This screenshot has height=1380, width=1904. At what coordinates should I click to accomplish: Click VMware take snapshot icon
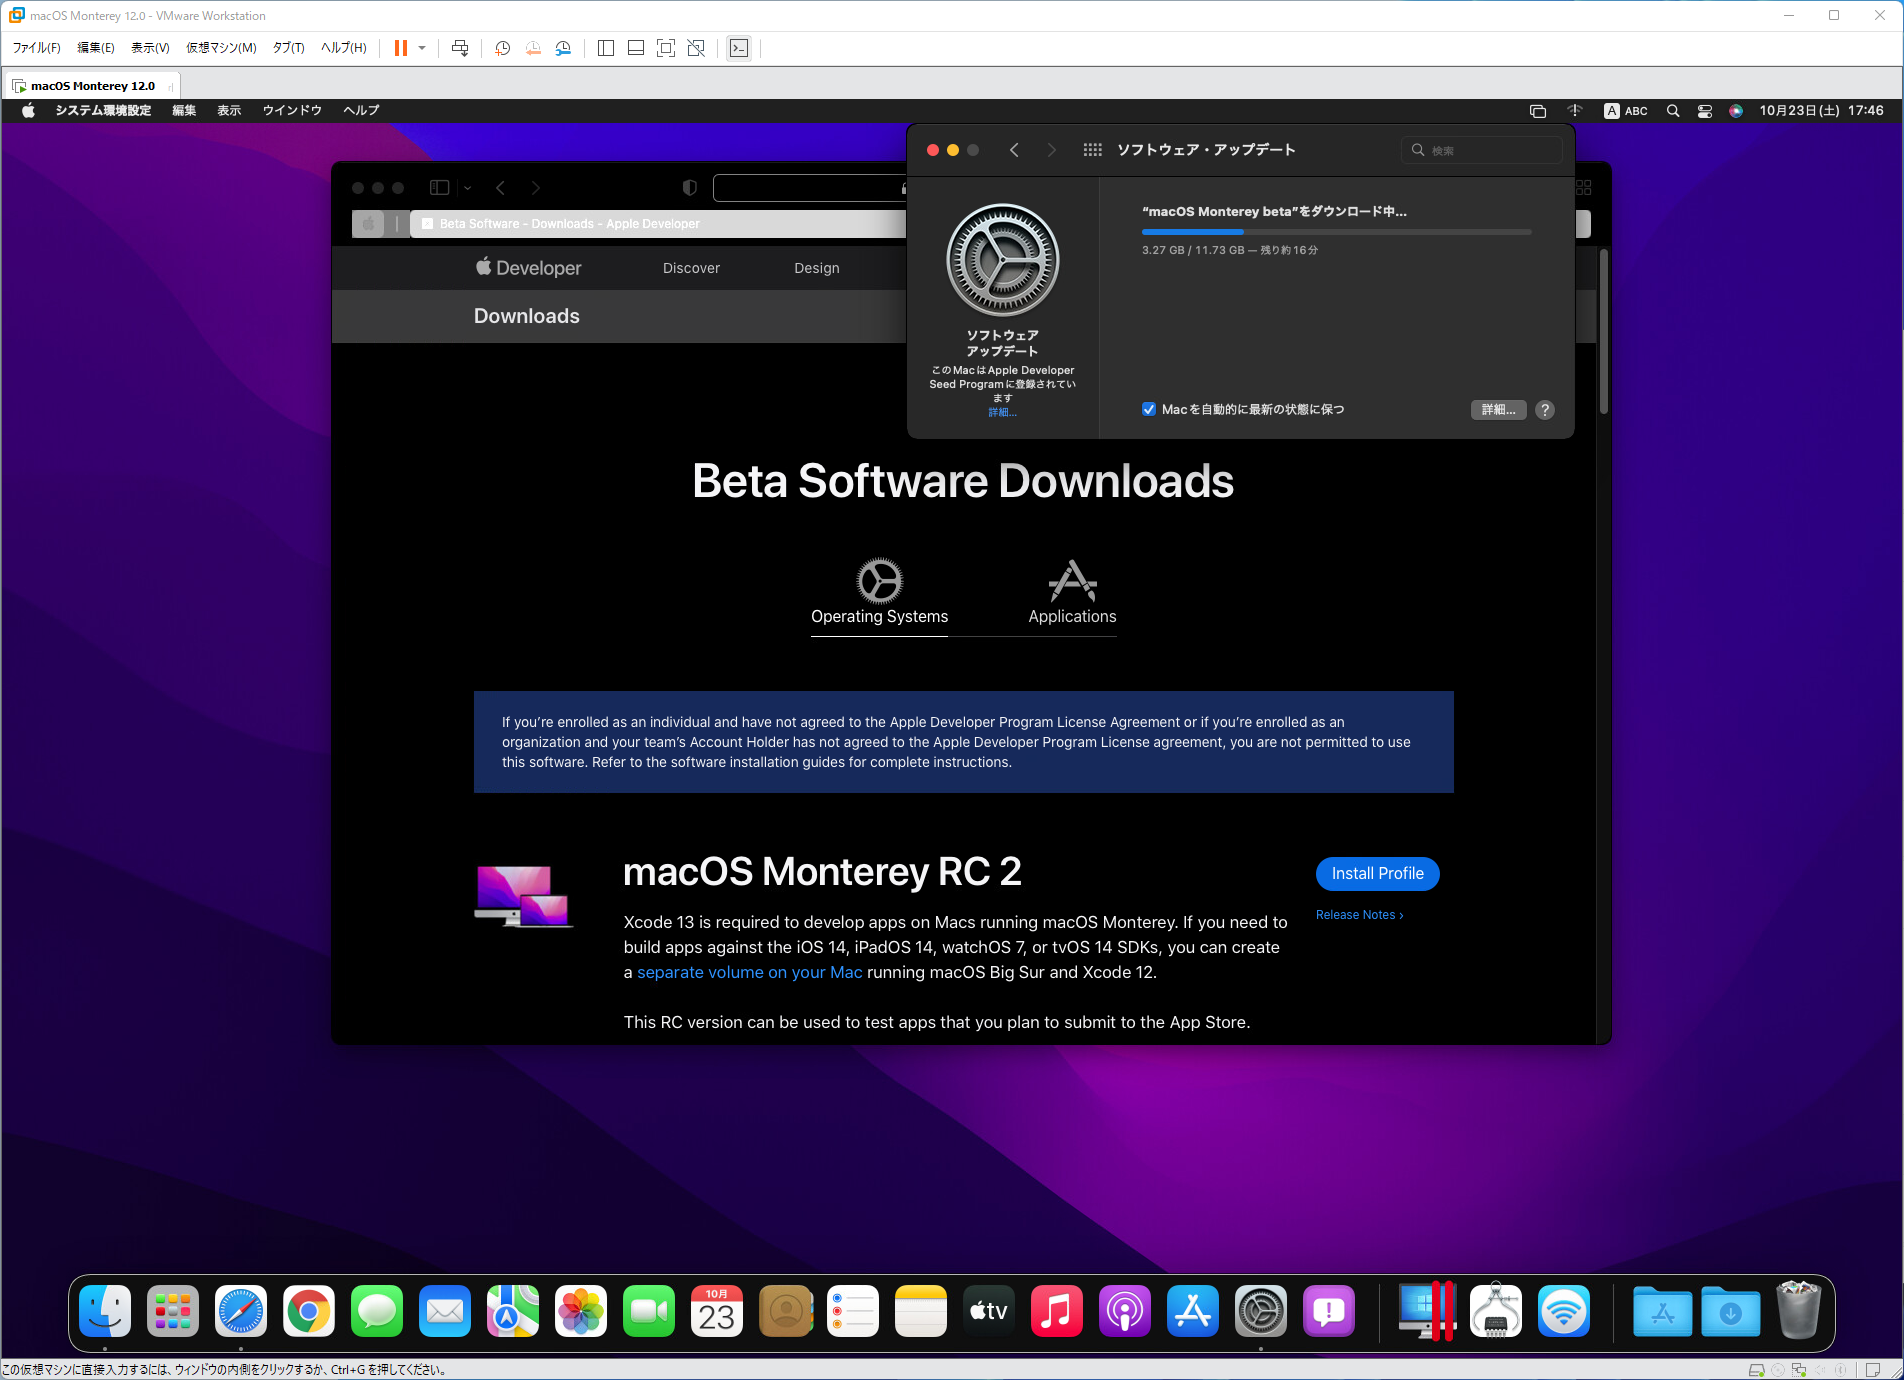point(503,48)
